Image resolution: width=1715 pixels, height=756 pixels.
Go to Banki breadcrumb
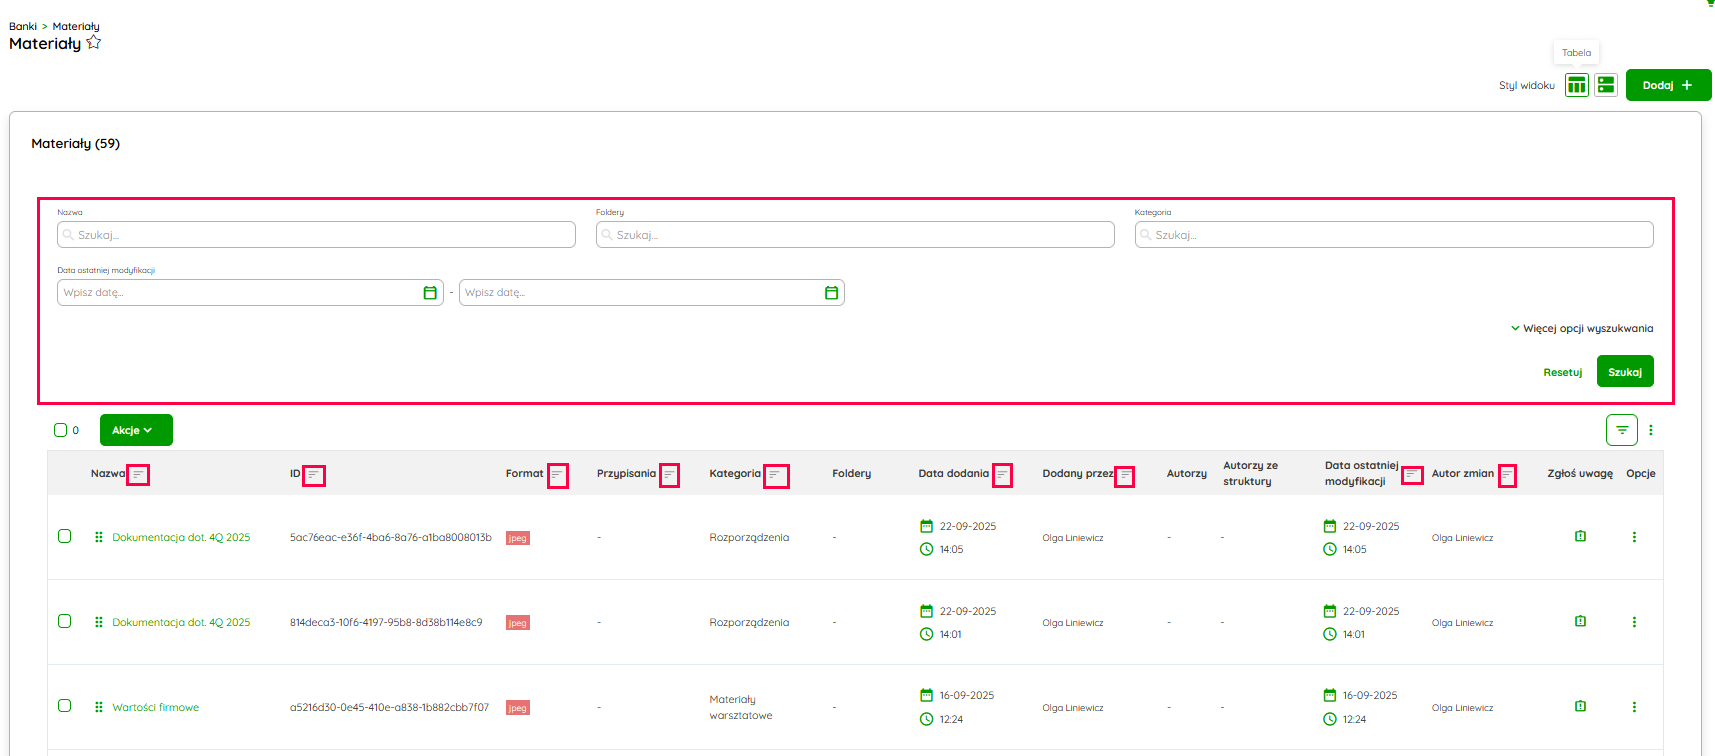coord(22,27)
